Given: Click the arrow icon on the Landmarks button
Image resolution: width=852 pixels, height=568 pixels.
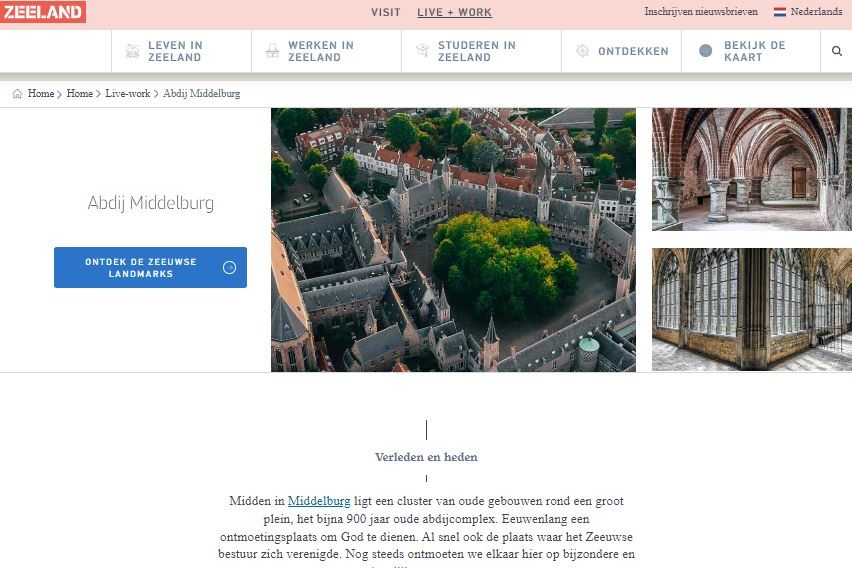Looking at the screenshot, I should [229, 267].
